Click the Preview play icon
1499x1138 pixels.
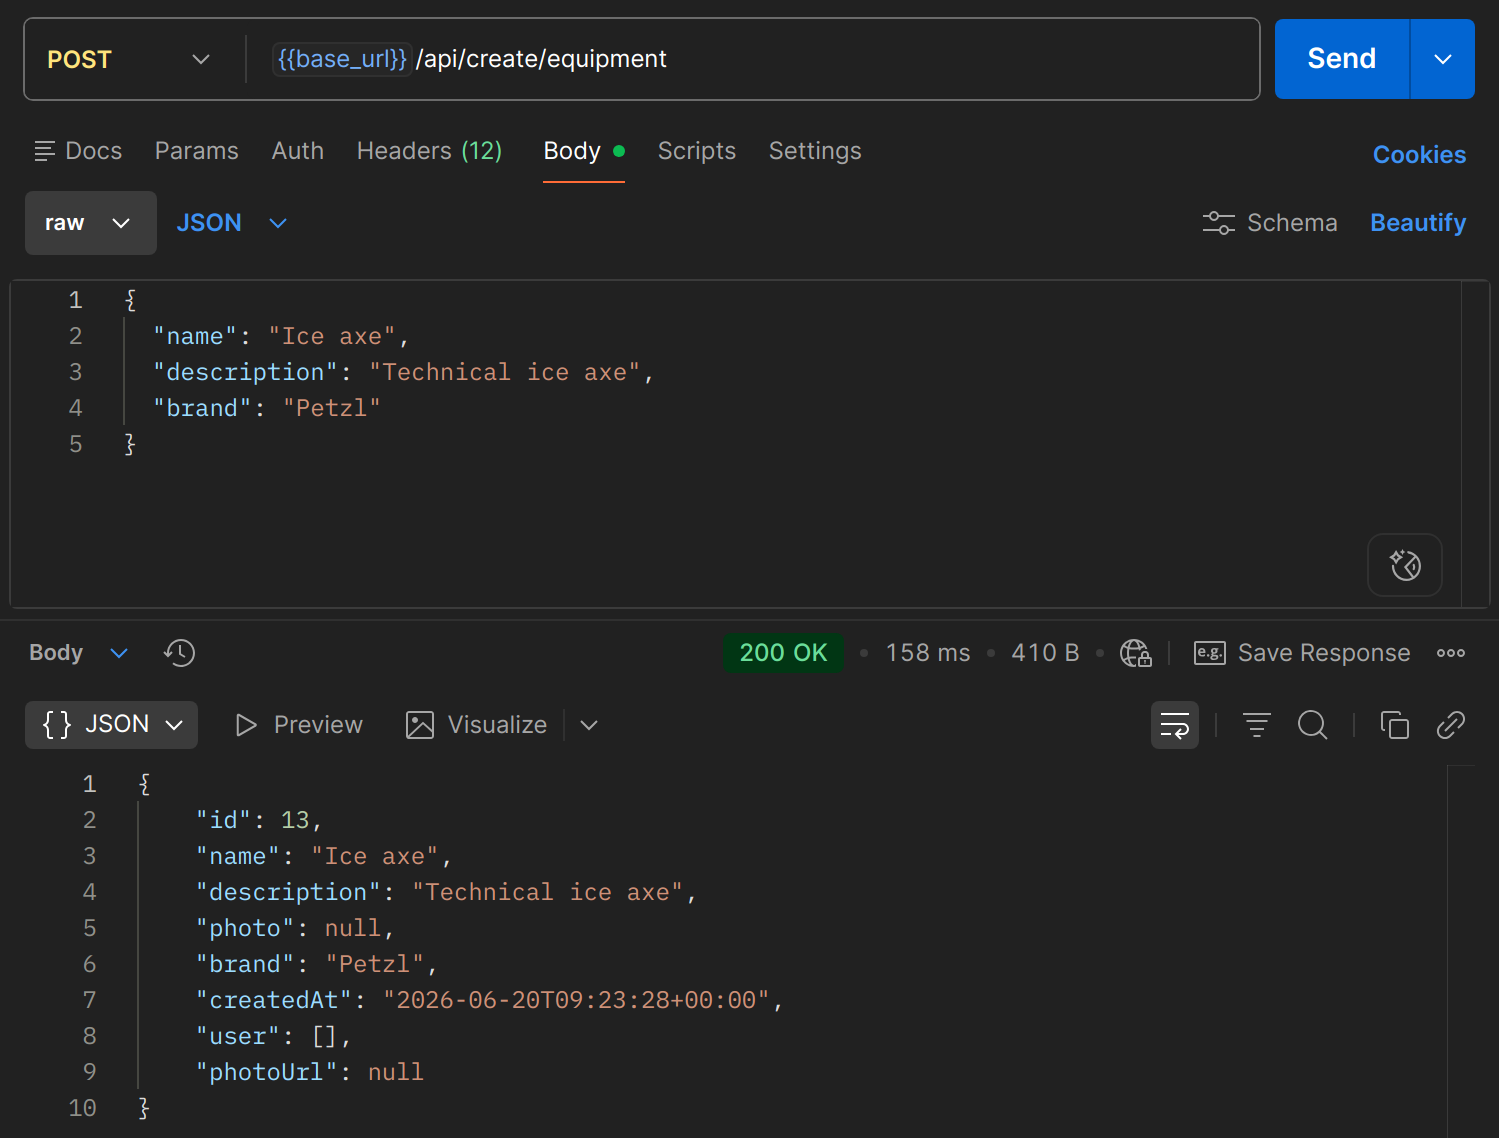pyautogui.click(x=246, y=725)
